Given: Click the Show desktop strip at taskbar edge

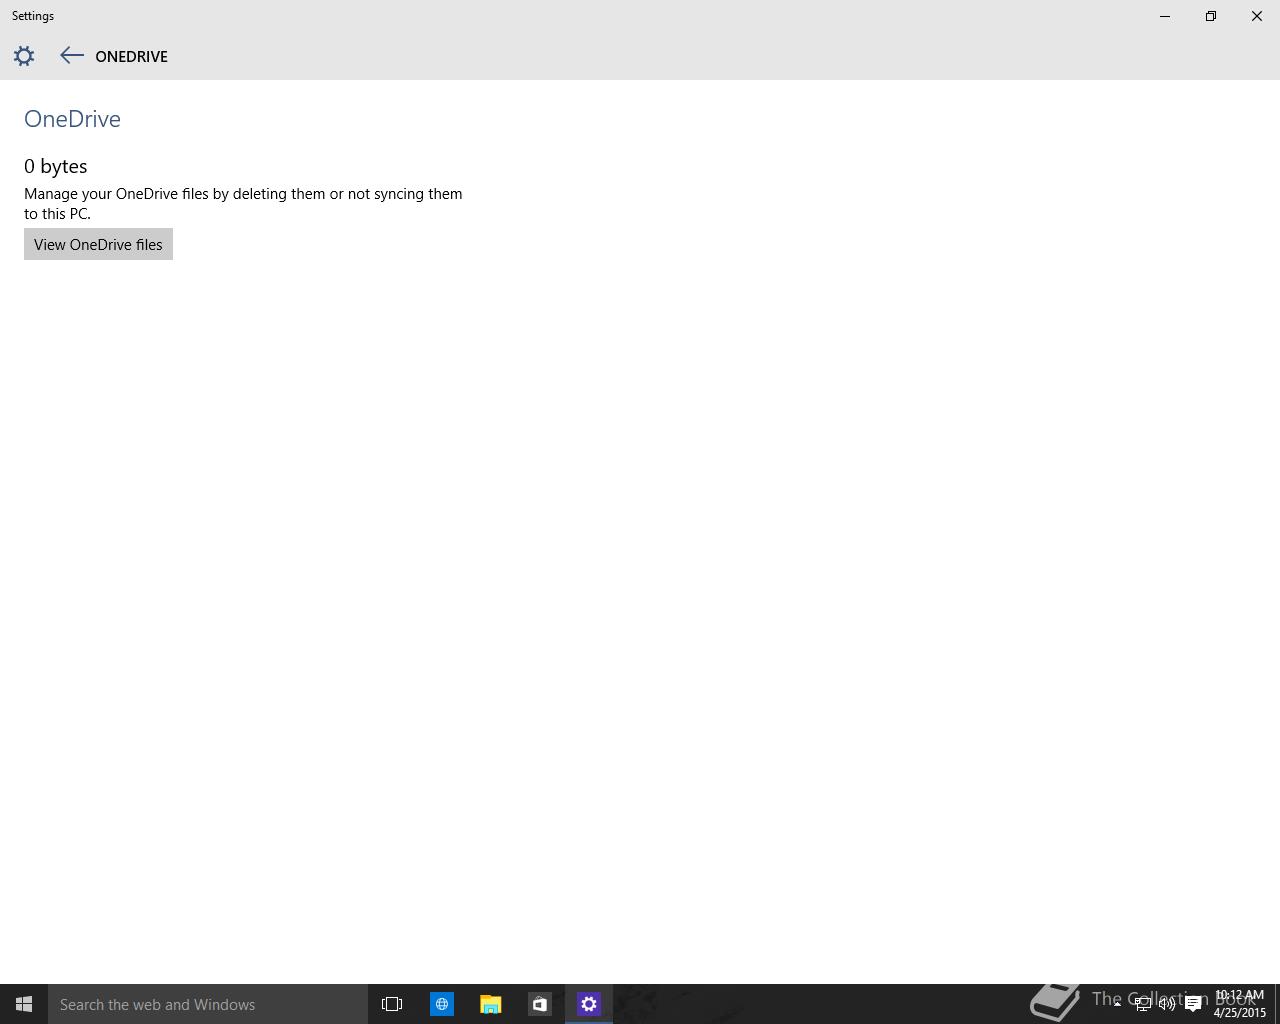Looking at the screenshot, I should tap(1277, 1004).
